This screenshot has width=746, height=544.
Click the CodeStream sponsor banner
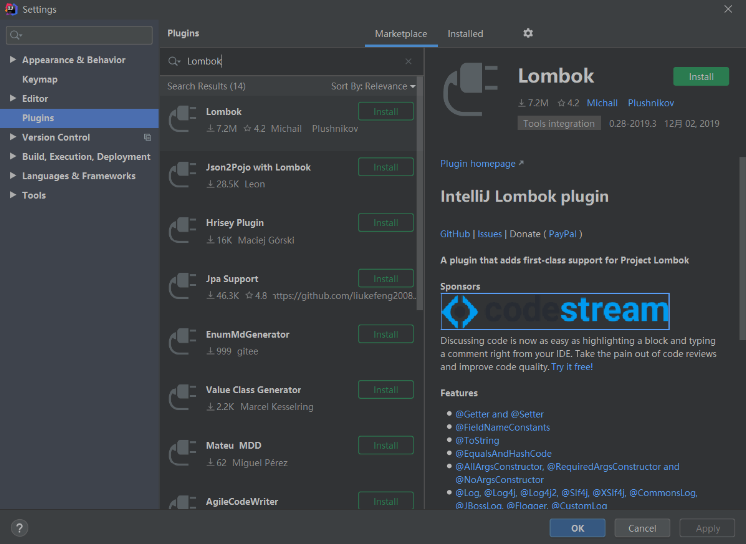555,311
